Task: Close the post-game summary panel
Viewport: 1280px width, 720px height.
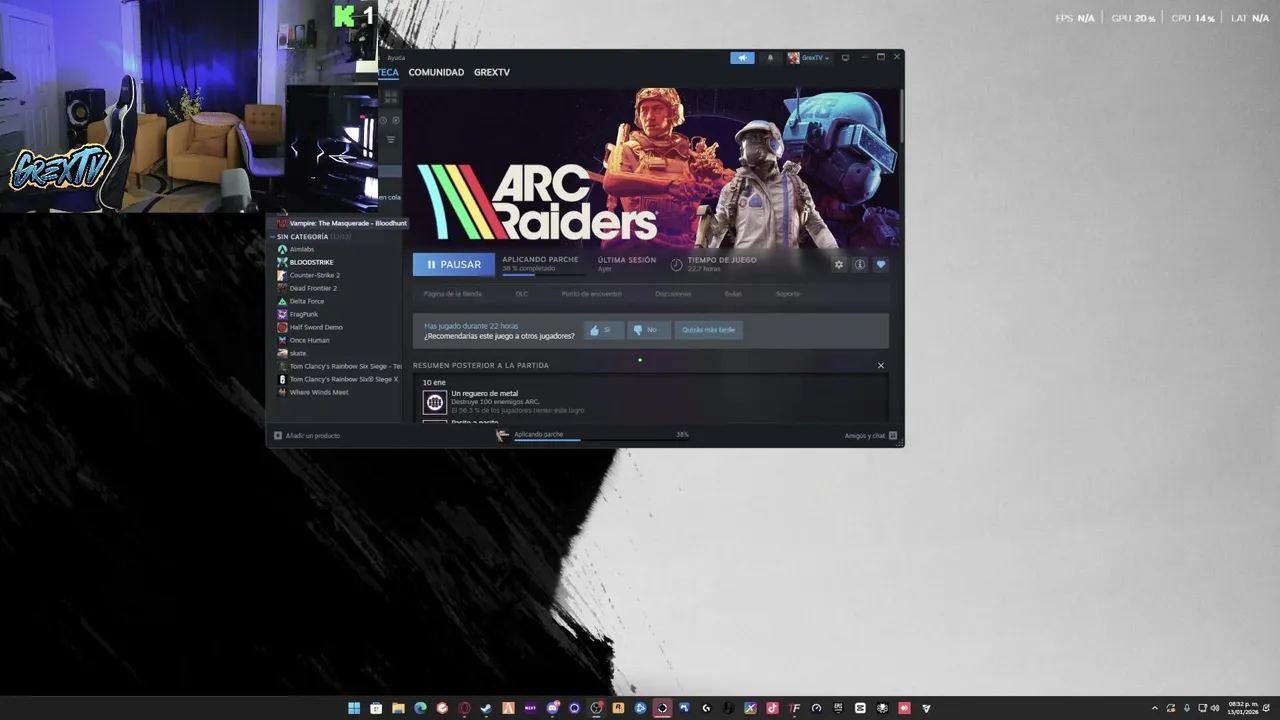Action: click(881, 366)
